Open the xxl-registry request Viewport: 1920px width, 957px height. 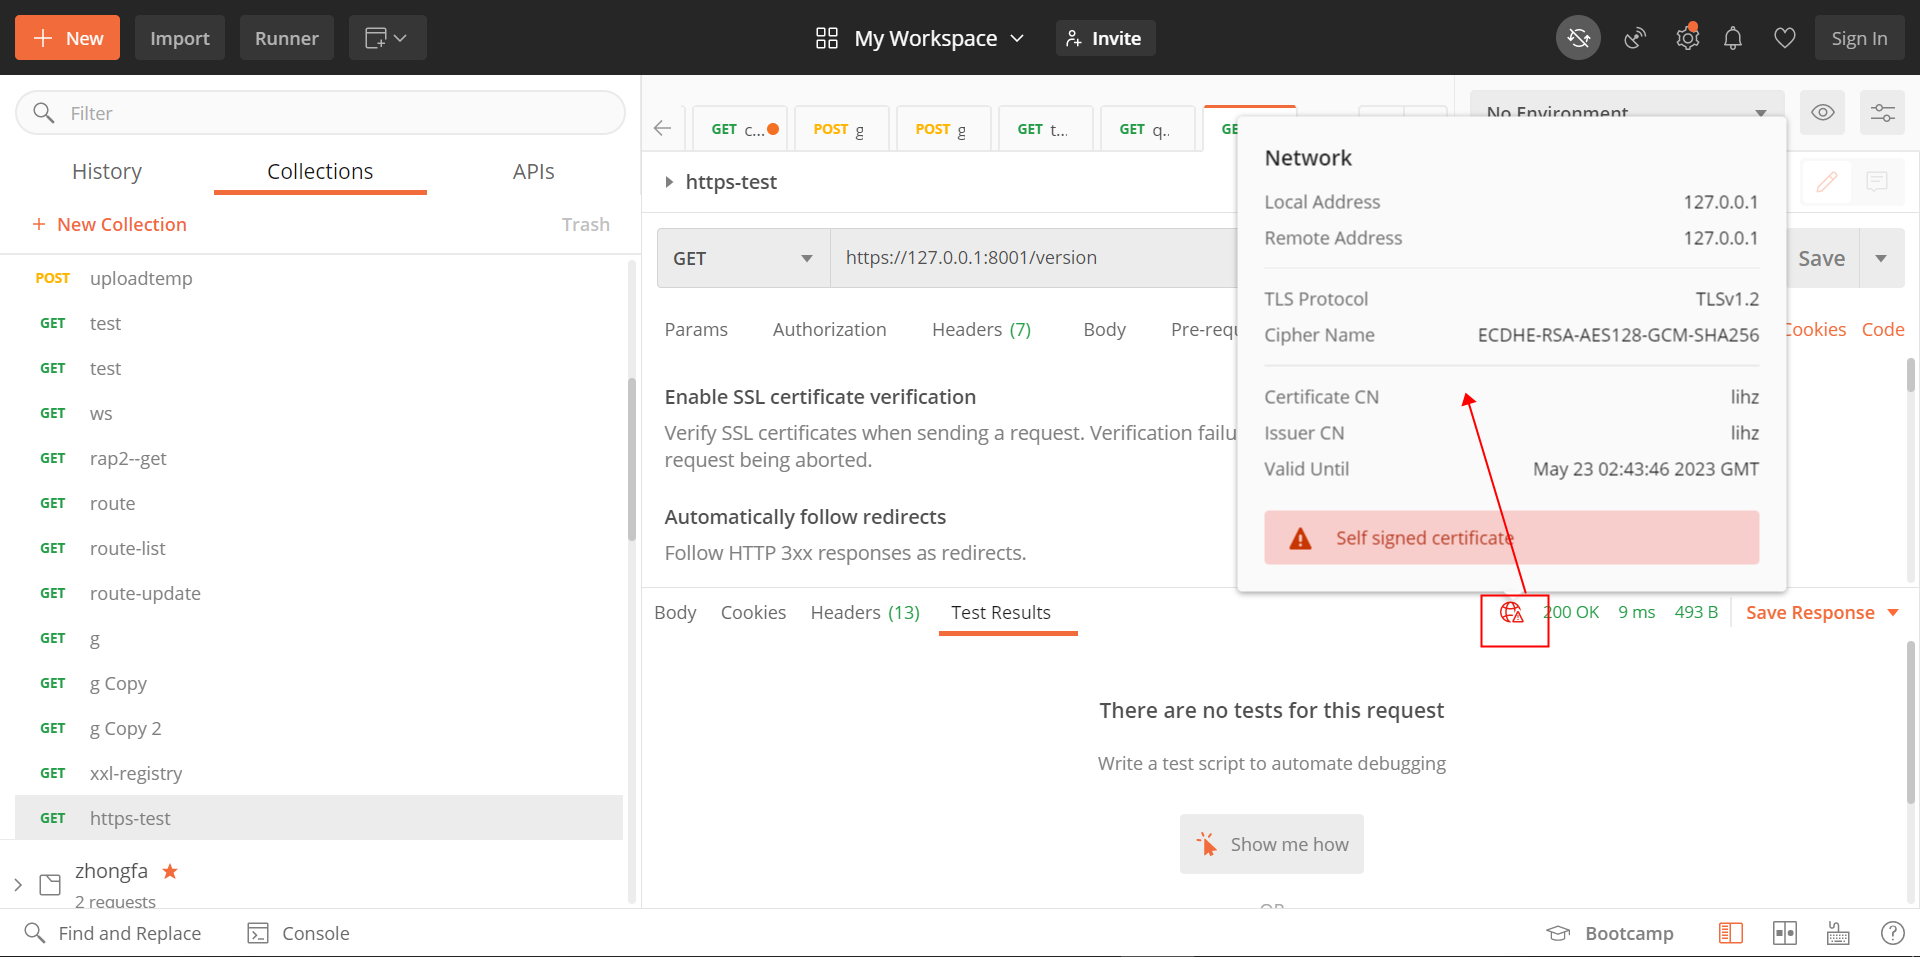[319, 773]
